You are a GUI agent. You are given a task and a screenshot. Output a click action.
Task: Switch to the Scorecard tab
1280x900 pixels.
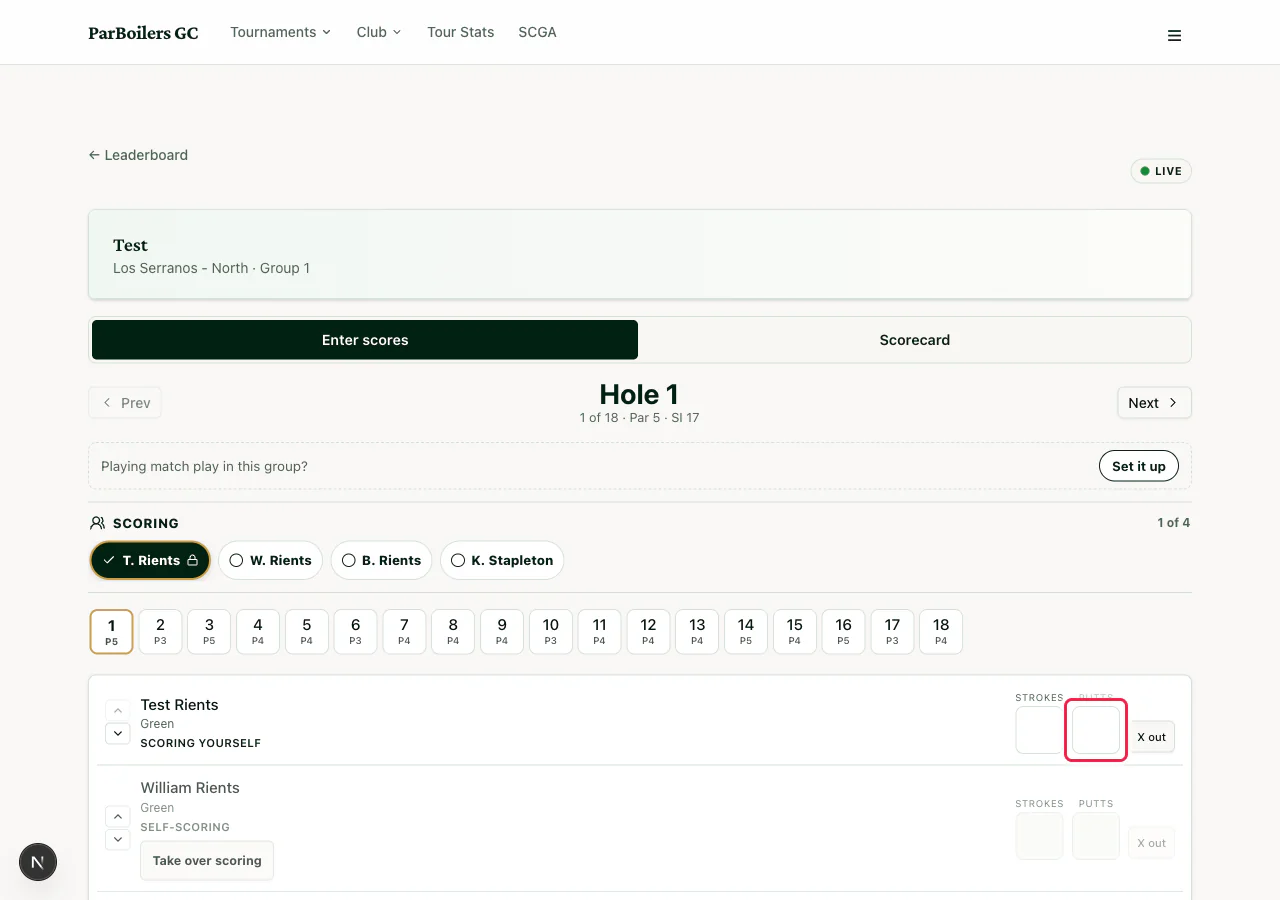tap(914, 340)
